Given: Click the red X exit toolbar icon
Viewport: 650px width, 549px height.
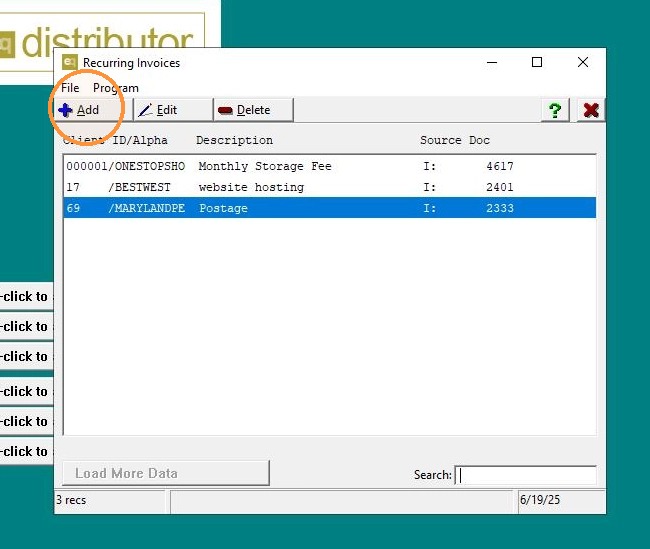Looking at the screenshot, I should (591, 110).
